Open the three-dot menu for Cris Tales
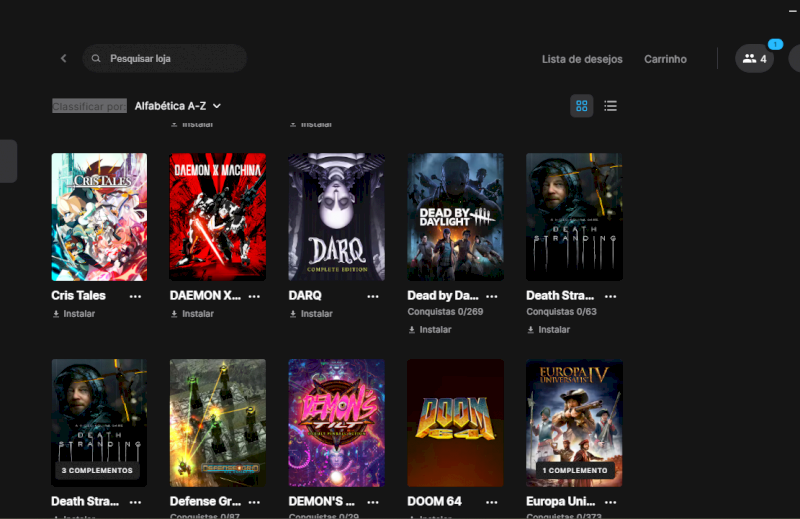Viewport: 800px width, 519px height. (135, 296)
